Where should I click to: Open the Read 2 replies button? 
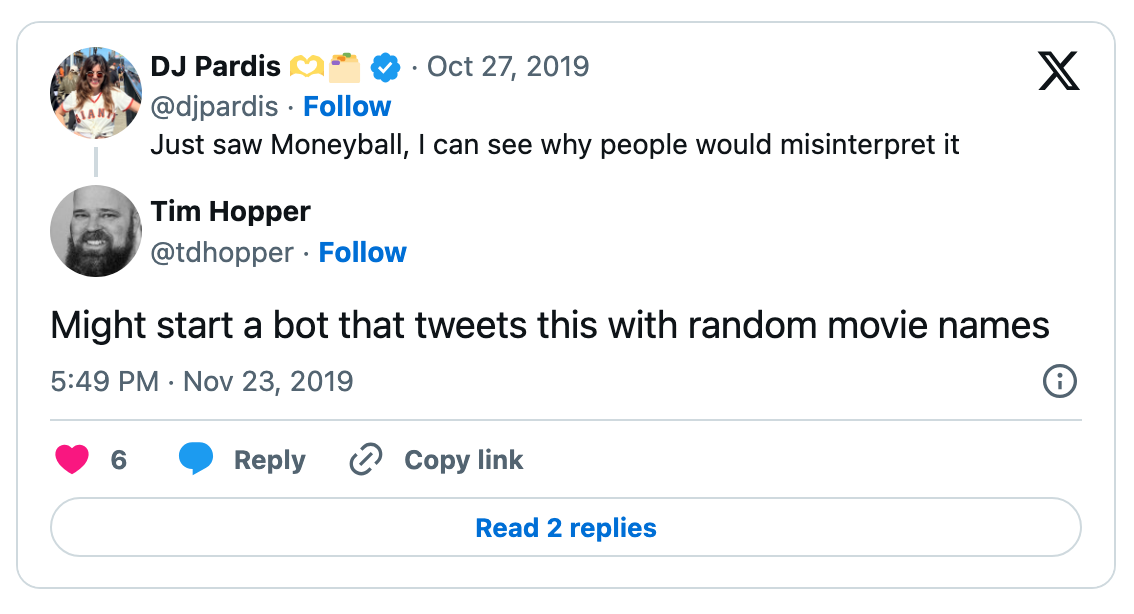(x=566, y=527)
